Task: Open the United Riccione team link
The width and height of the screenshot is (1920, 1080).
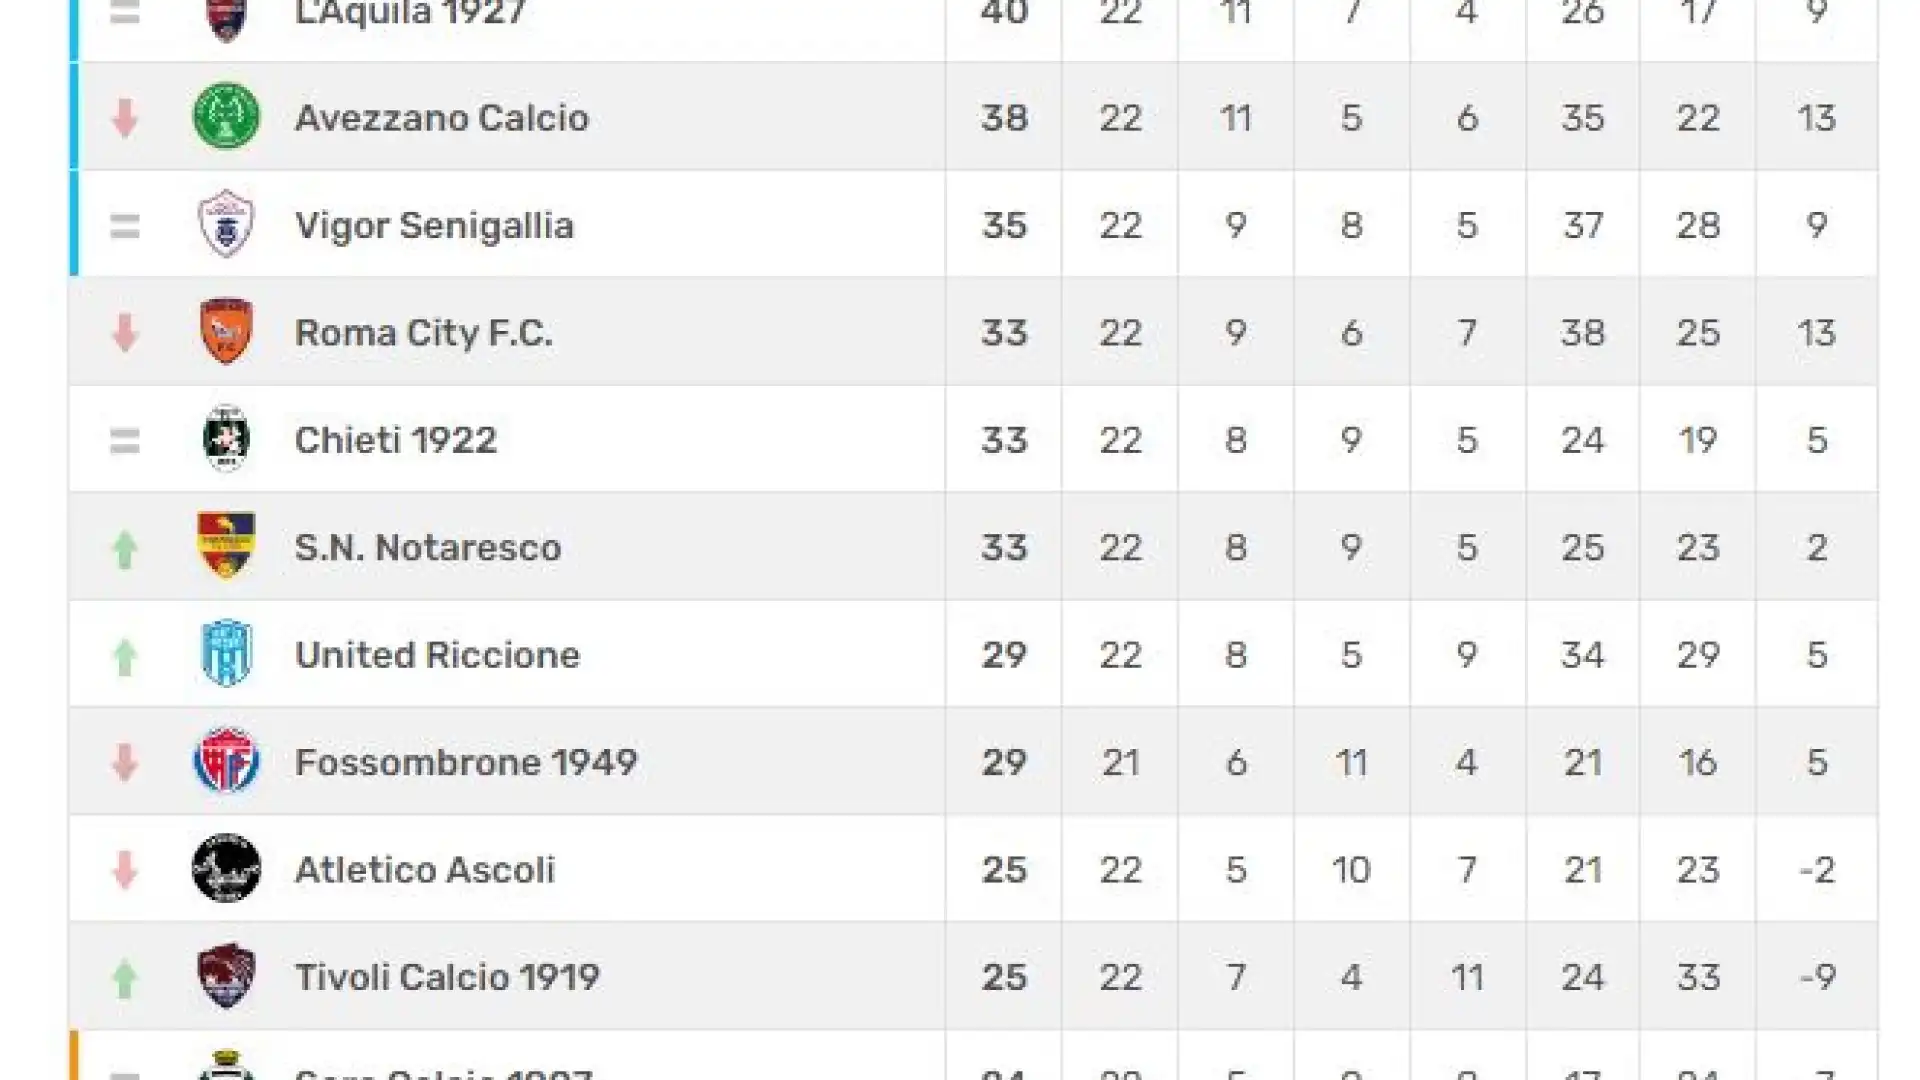Action: [x=437, y=655]
